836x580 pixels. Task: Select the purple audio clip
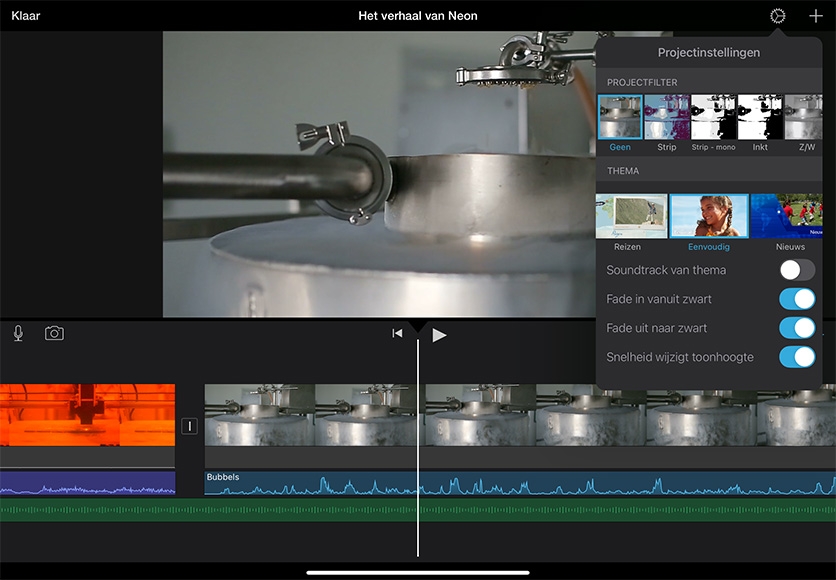(87, 484)
